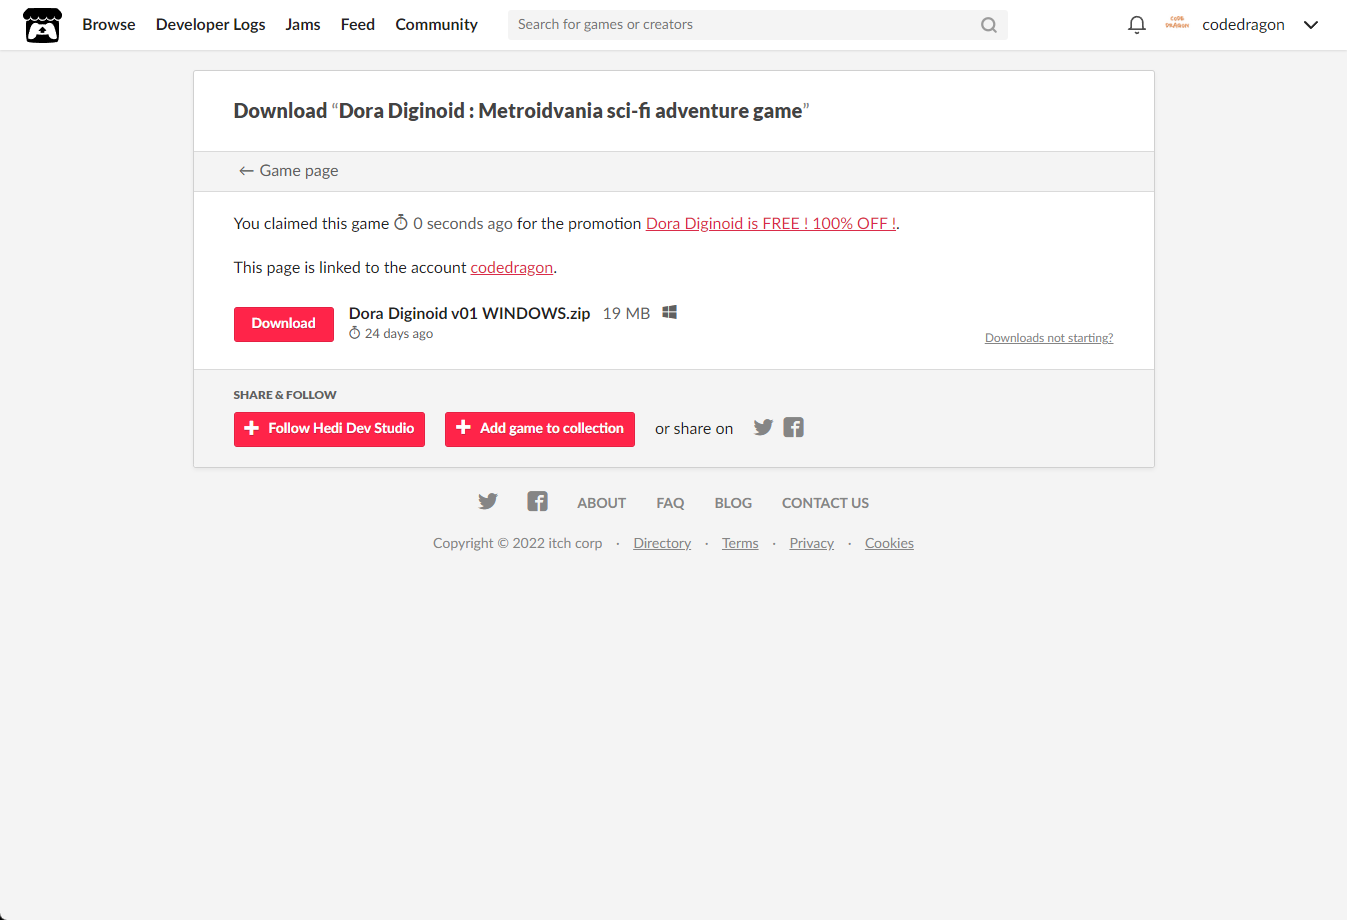
Task: Return to Game page
Action: (x=288, y=171)
